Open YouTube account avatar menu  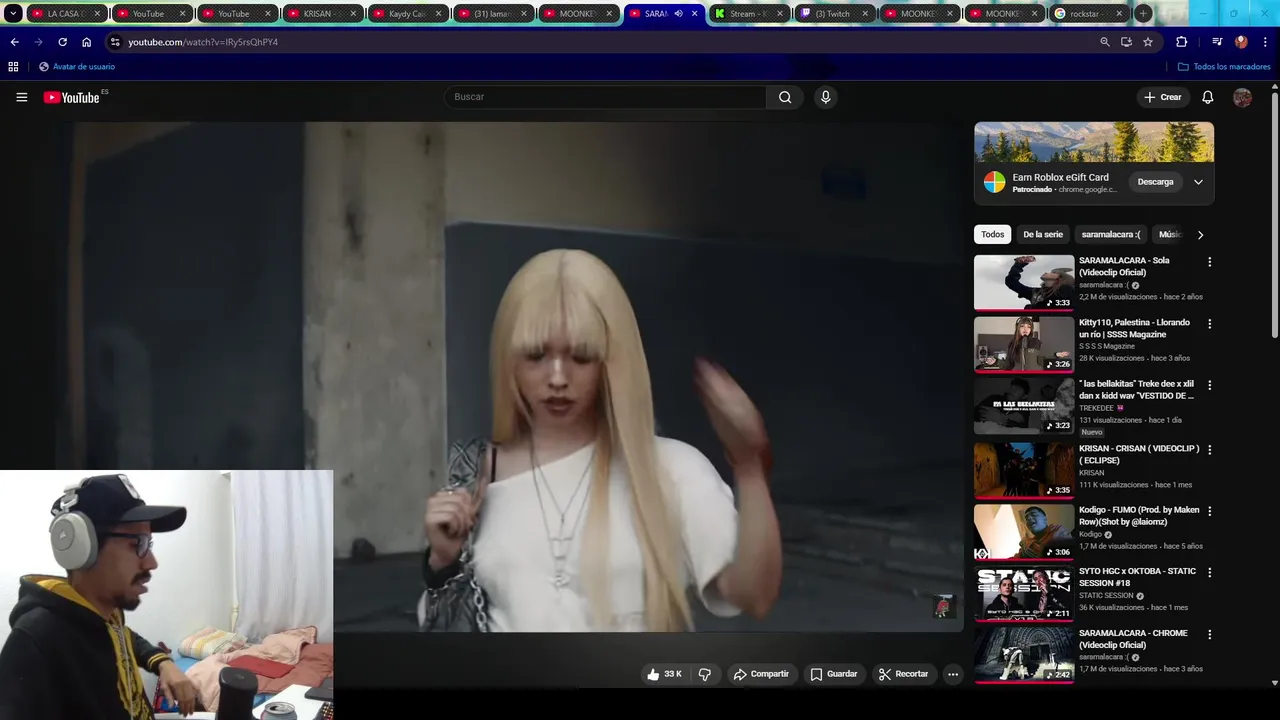1242,97
